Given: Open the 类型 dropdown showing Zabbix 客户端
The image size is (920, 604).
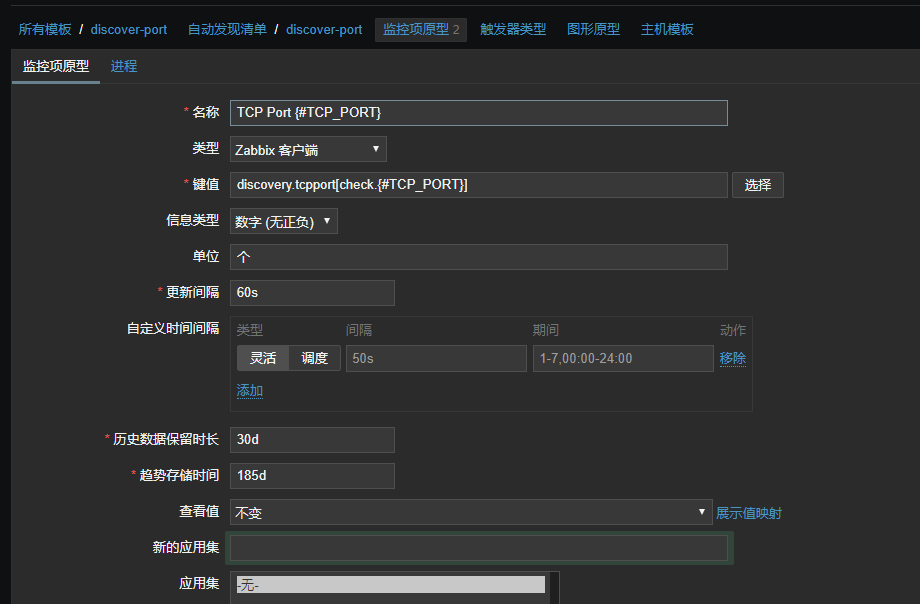Looking at the screenshot, I should click(x=308, y=149).
